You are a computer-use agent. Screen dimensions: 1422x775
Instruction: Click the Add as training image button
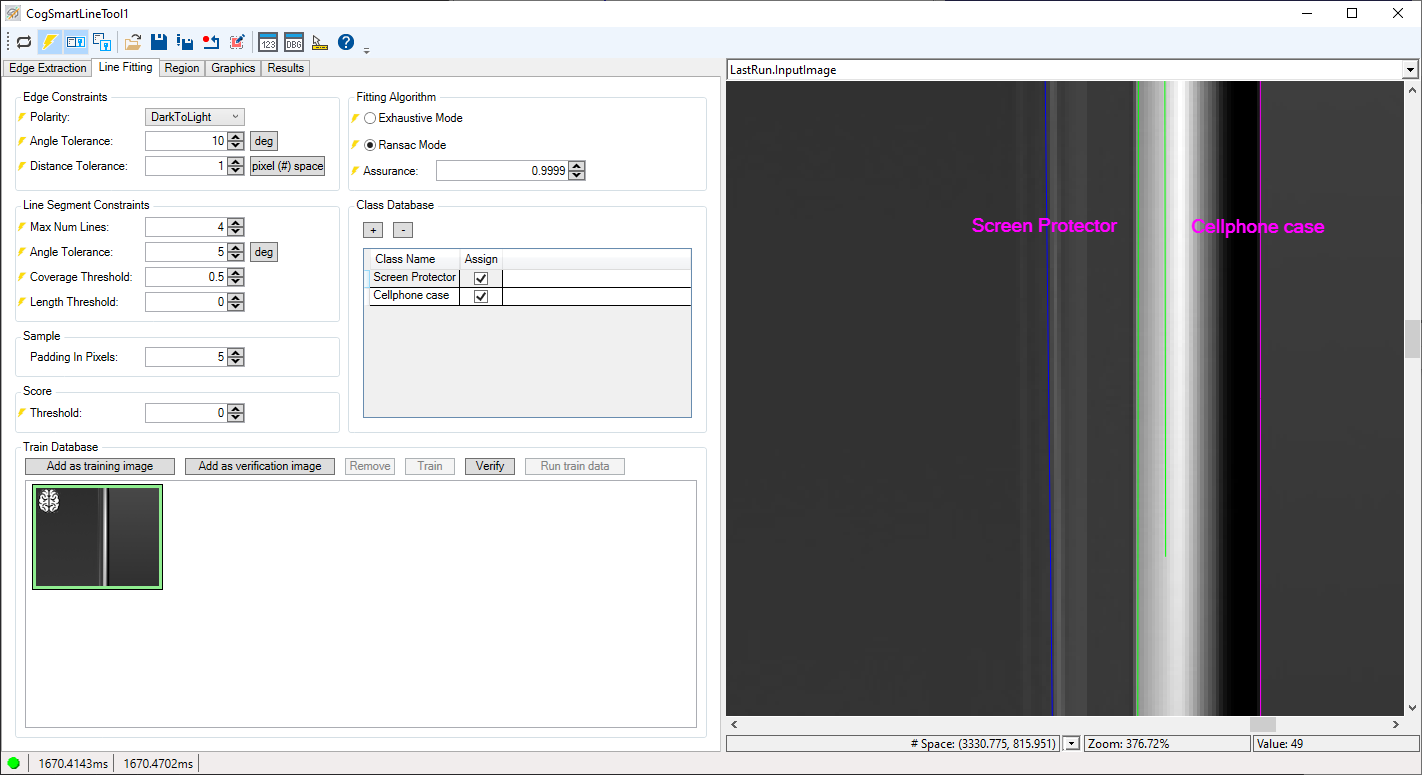(x=99, y=465)
